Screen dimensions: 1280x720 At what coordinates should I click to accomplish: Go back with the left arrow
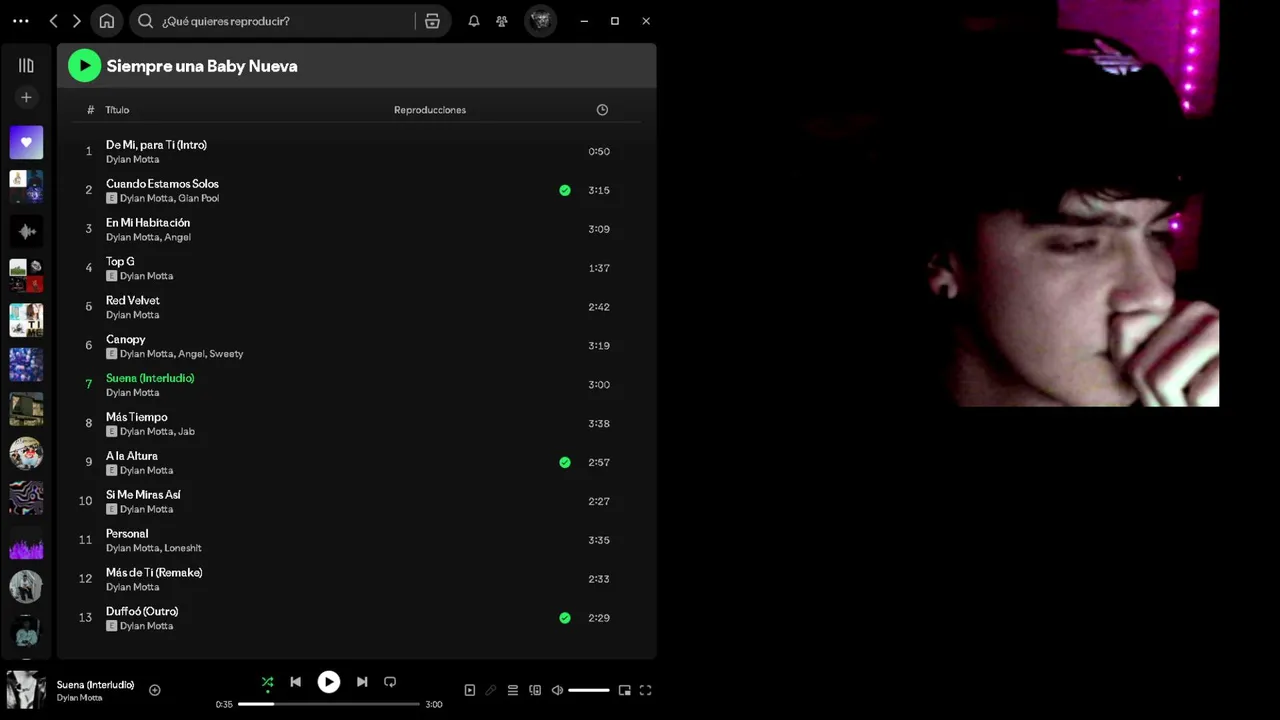point(54,21)
